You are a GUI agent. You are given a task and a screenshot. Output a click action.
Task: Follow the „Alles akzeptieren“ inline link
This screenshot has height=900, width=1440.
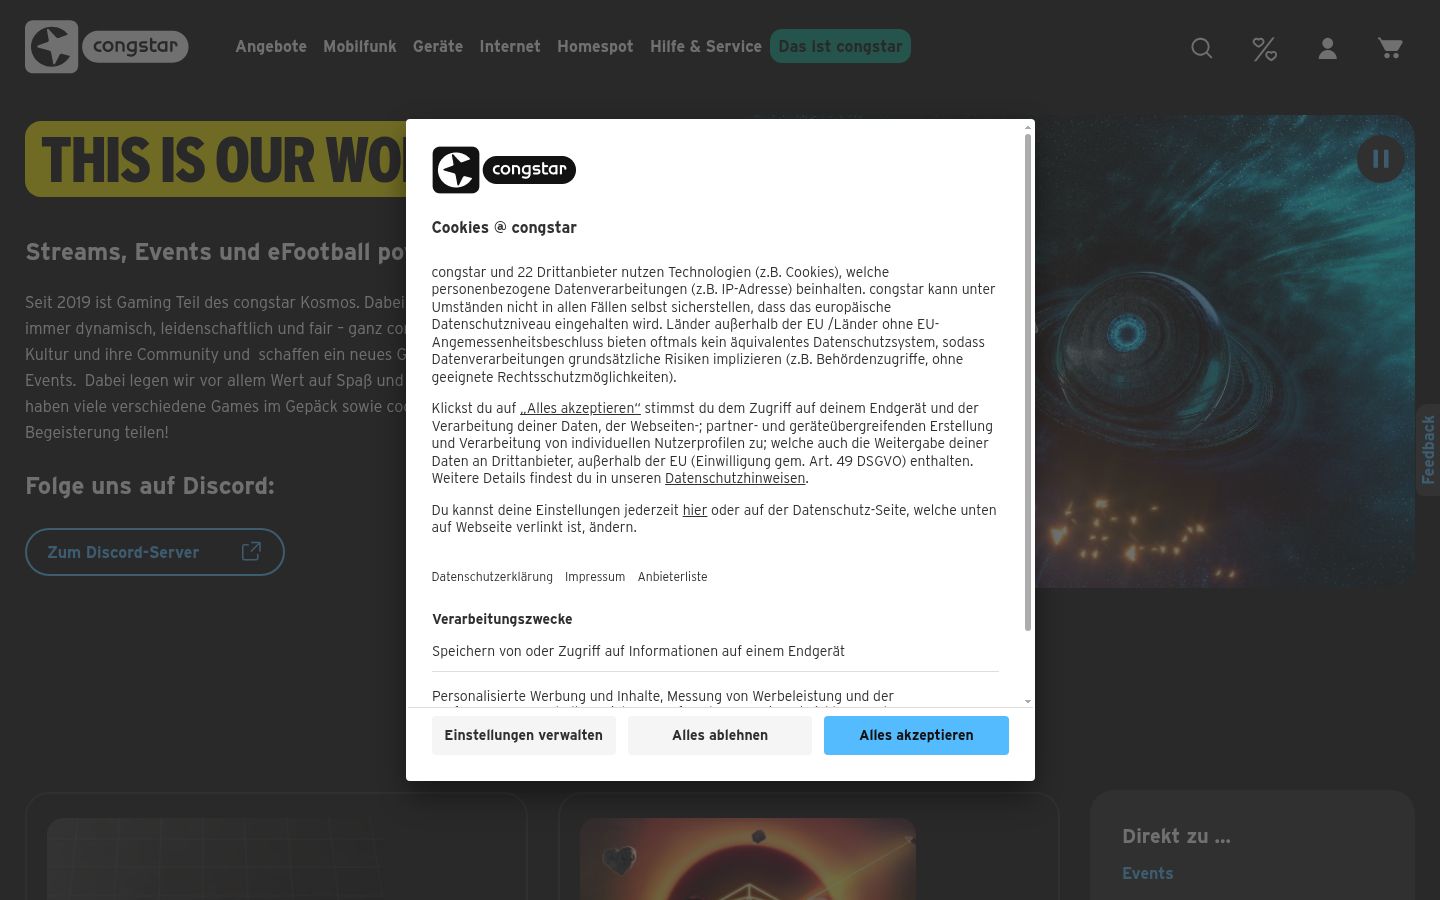(580, 408)
